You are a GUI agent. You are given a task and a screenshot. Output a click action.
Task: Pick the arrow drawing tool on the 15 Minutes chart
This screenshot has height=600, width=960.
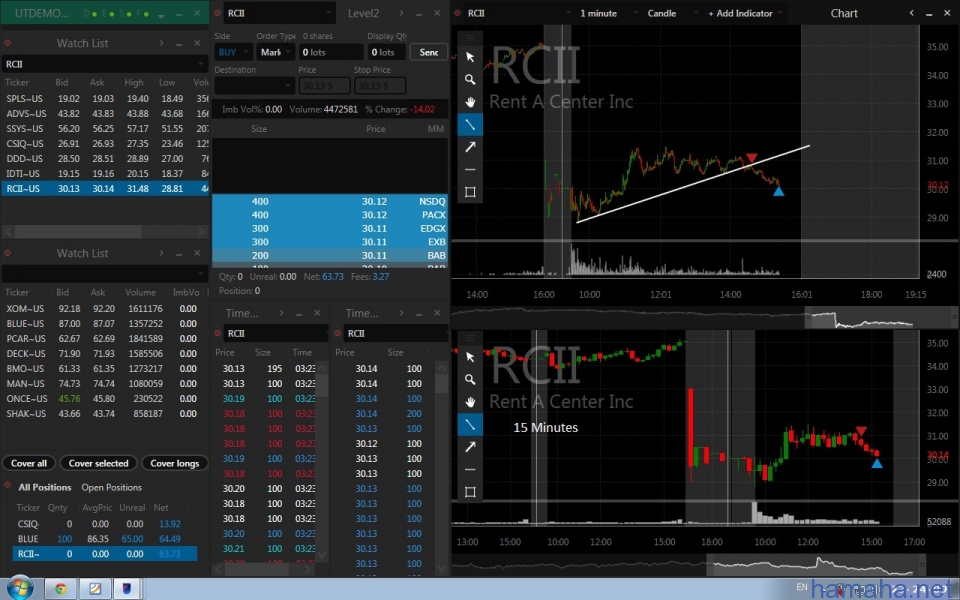(470, 447)
